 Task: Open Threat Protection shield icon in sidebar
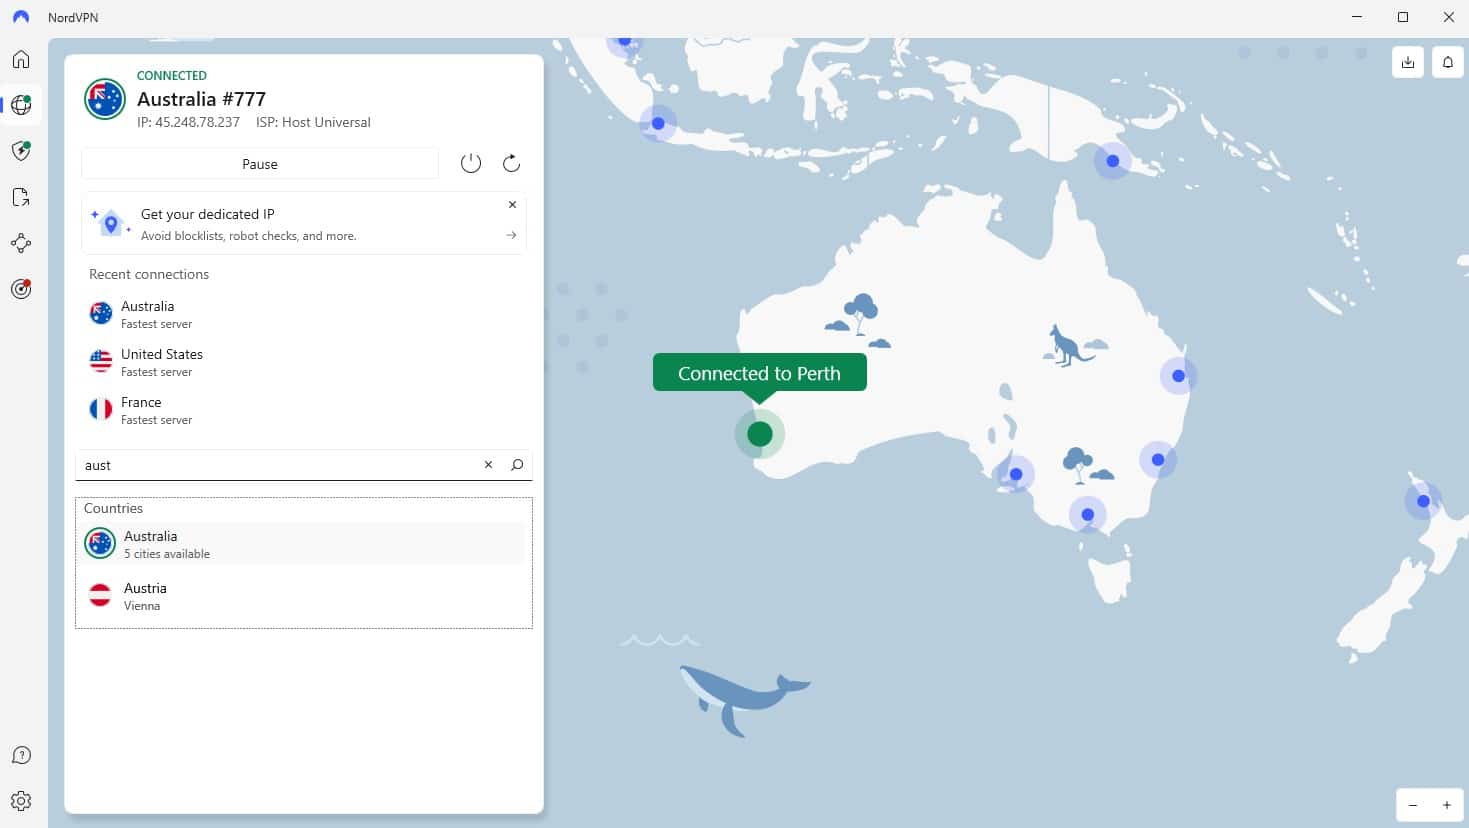(x=21, y=151)
